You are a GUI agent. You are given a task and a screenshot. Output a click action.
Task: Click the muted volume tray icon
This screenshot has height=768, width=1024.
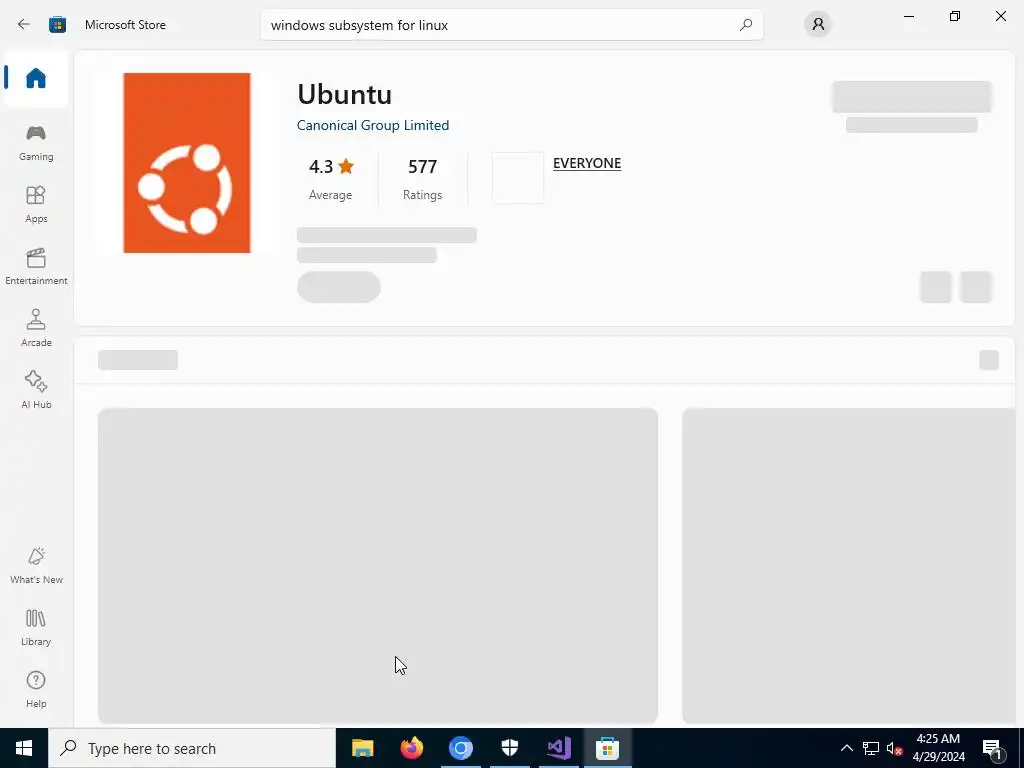894,748
